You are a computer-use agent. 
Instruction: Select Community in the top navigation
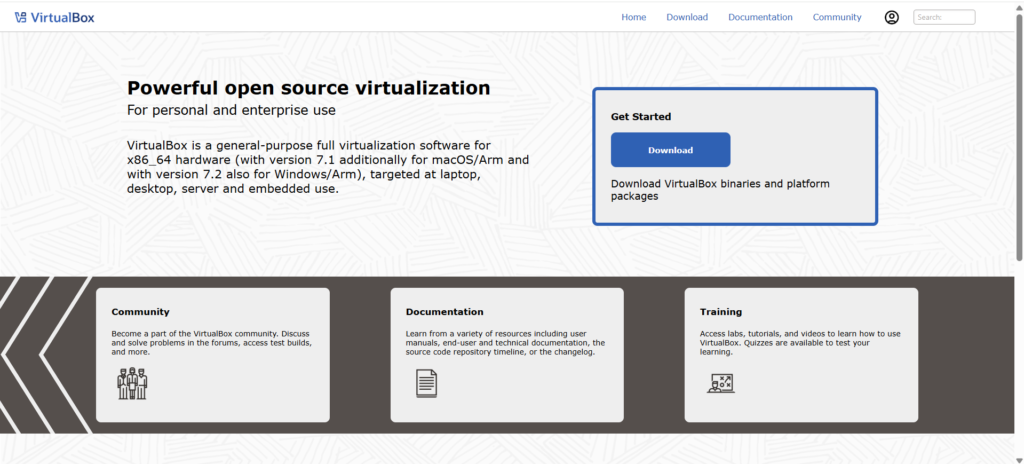point(837,17)
